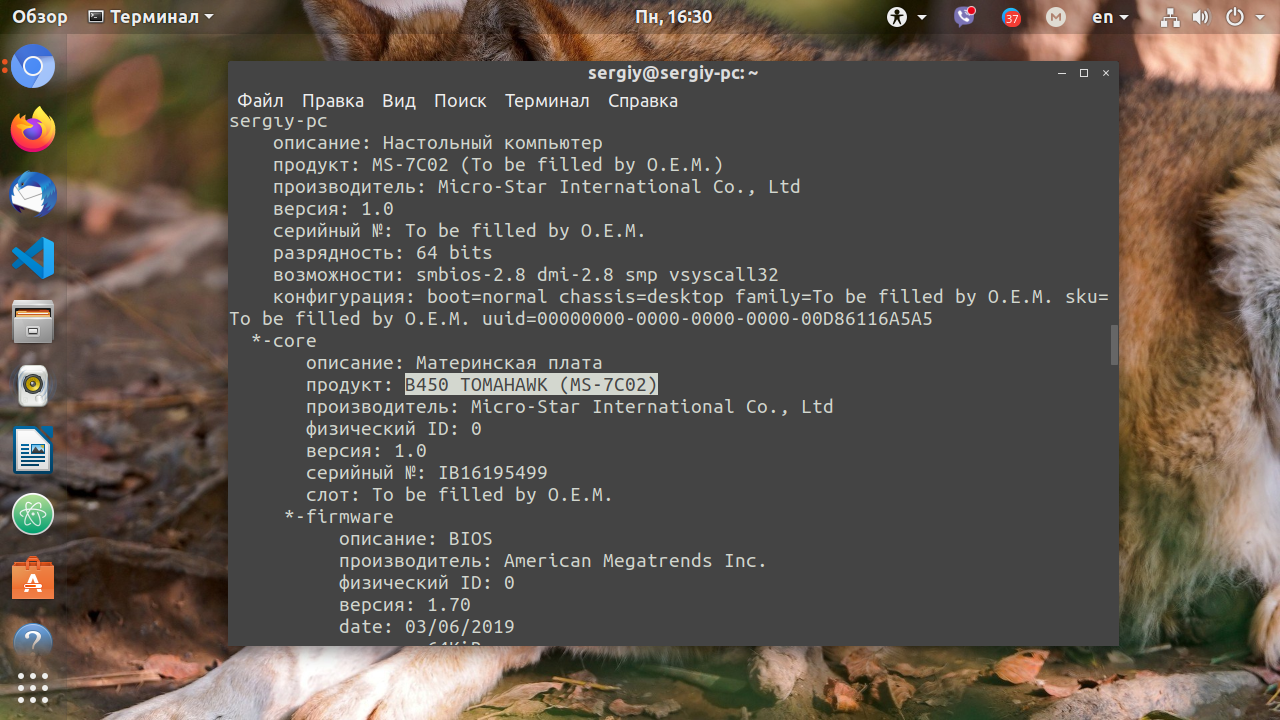This screenshot has width=1280, height=720.
Task: Click the '*-firmware' node line
Action: [x=339, y=517]
